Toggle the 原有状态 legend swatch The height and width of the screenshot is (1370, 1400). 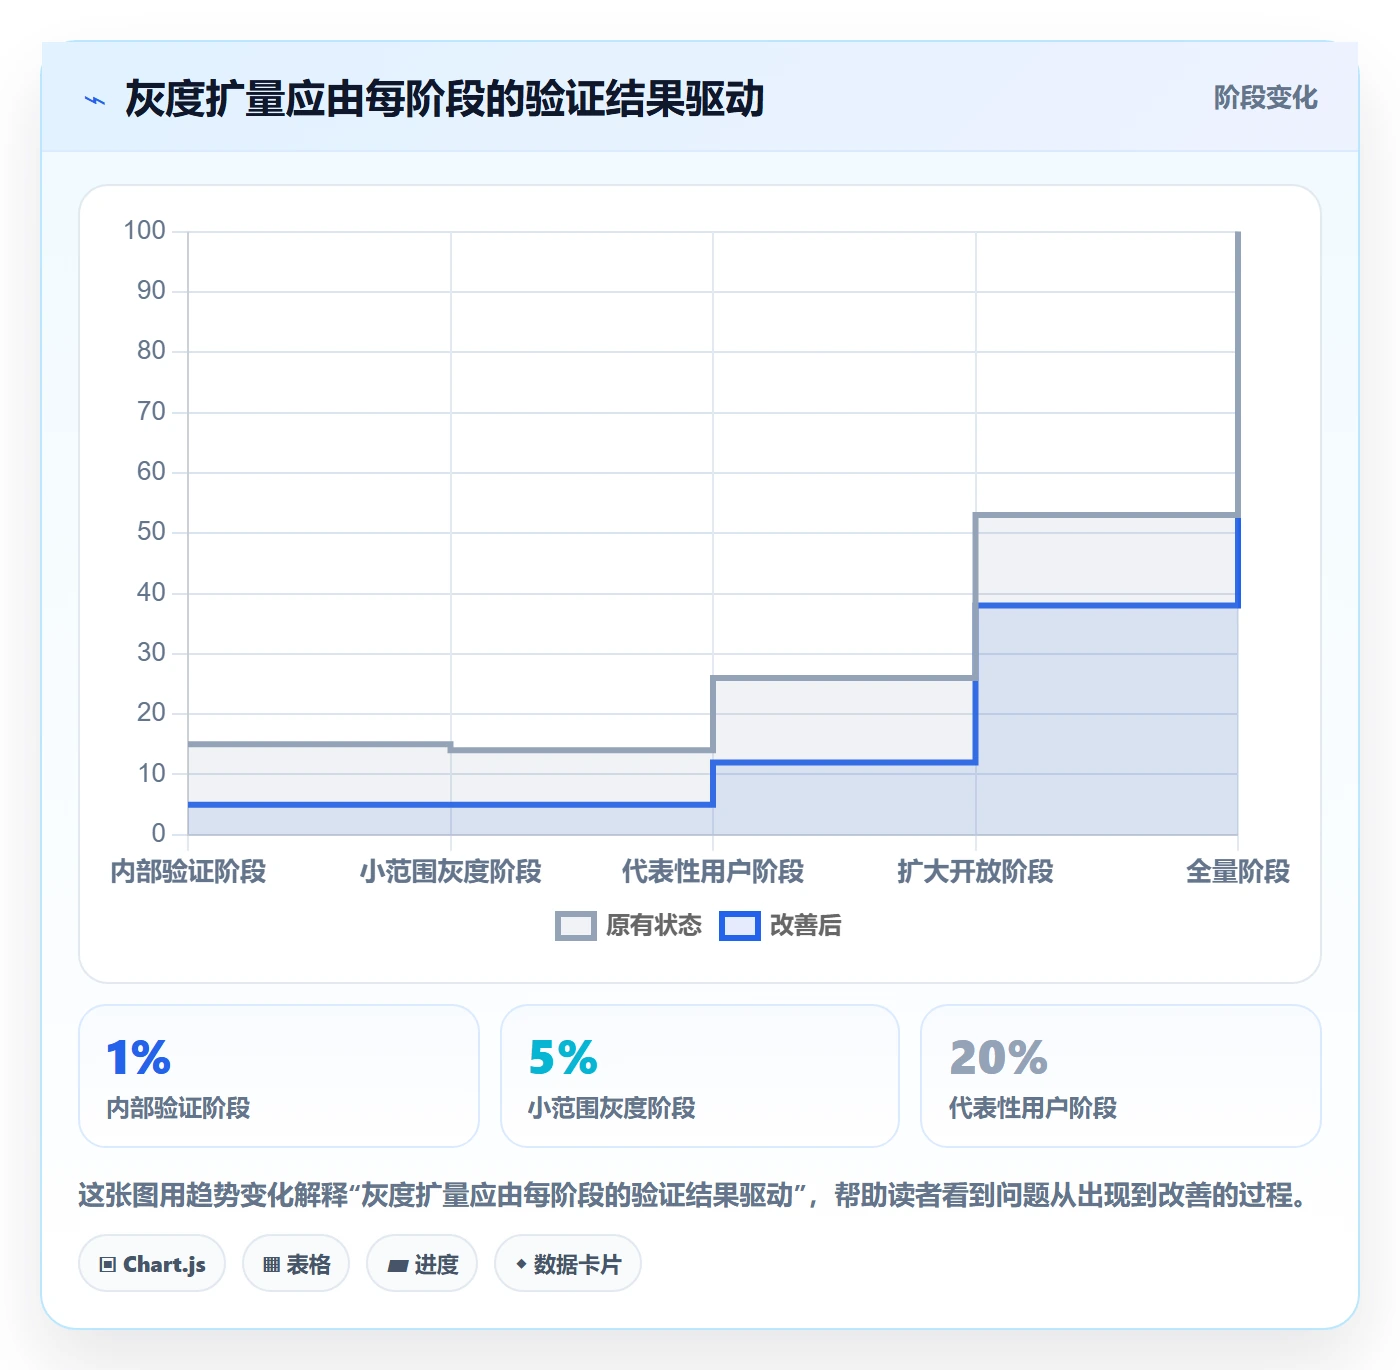pyautogui.click(x=576, y=926)
